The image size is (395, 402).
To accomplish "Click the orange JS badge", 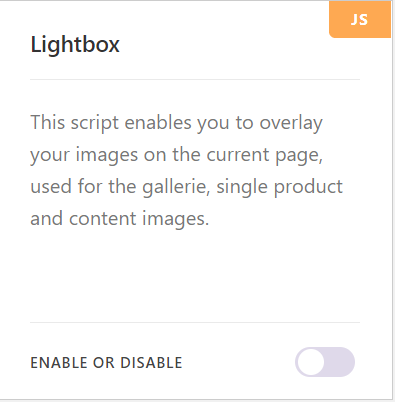I will coord(360,19).
